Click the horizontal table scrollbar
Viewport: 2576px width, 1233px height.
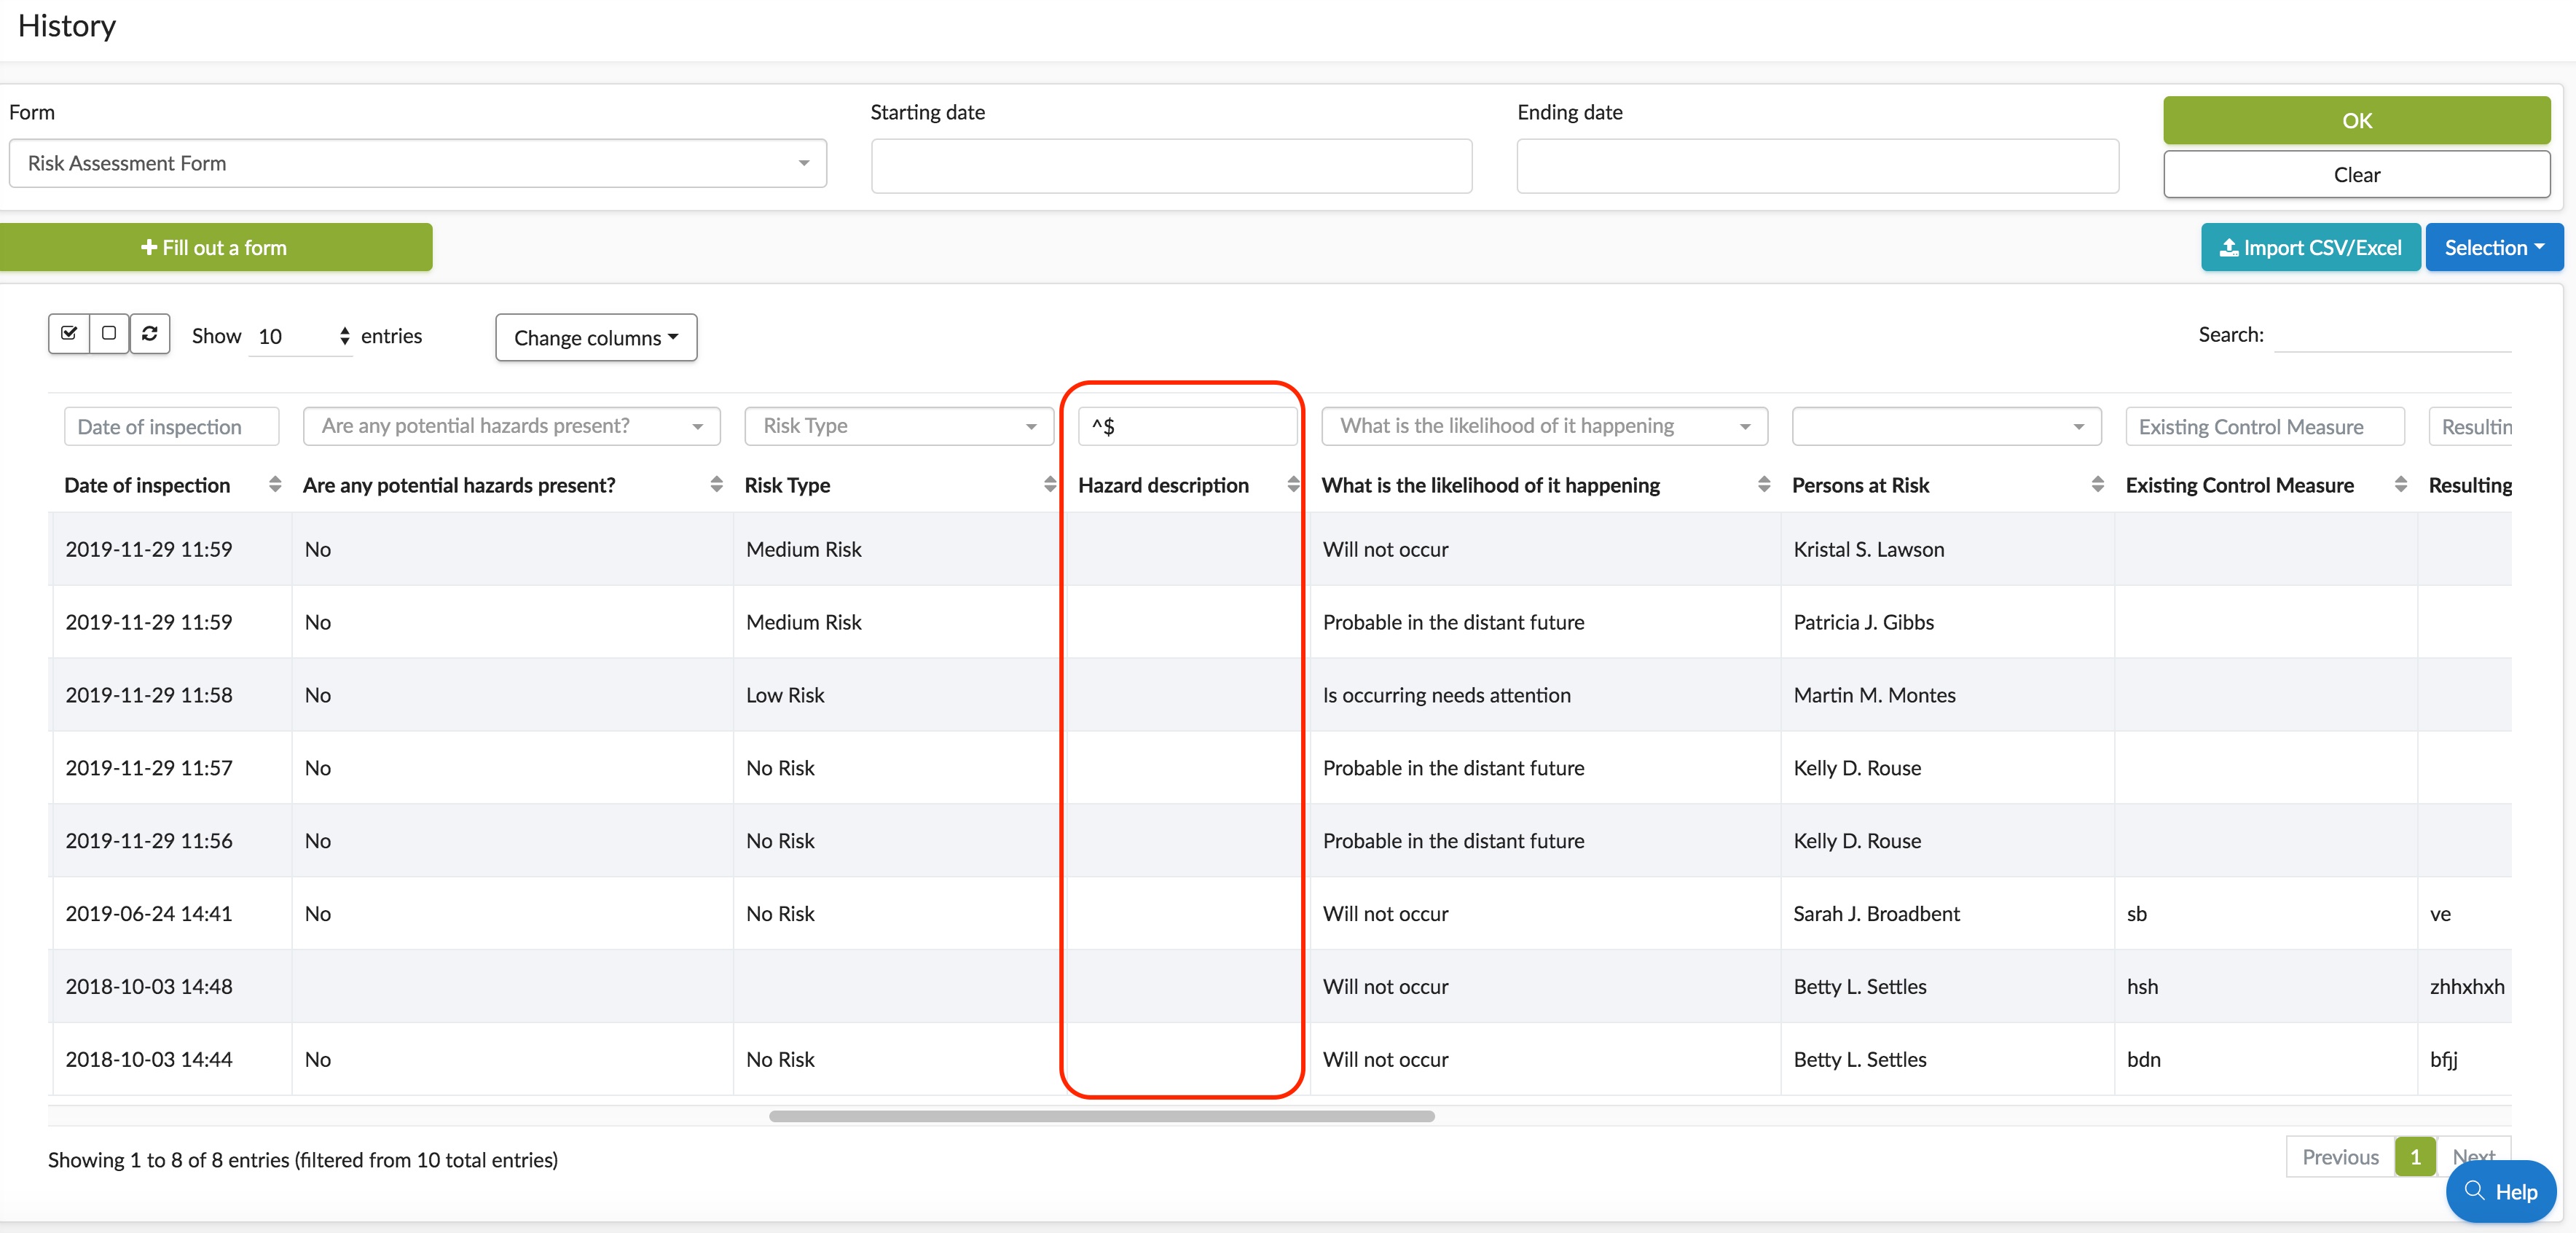(x=1101, y=1116)
